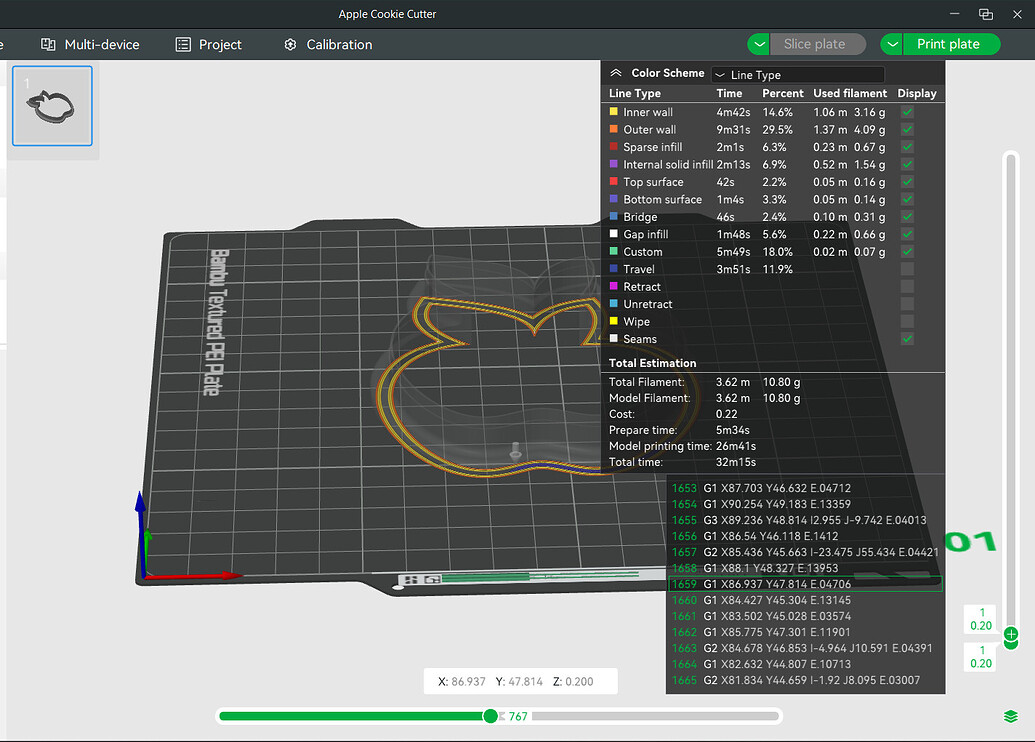Select G-code line 1655 G3 command

pos(805,520)
